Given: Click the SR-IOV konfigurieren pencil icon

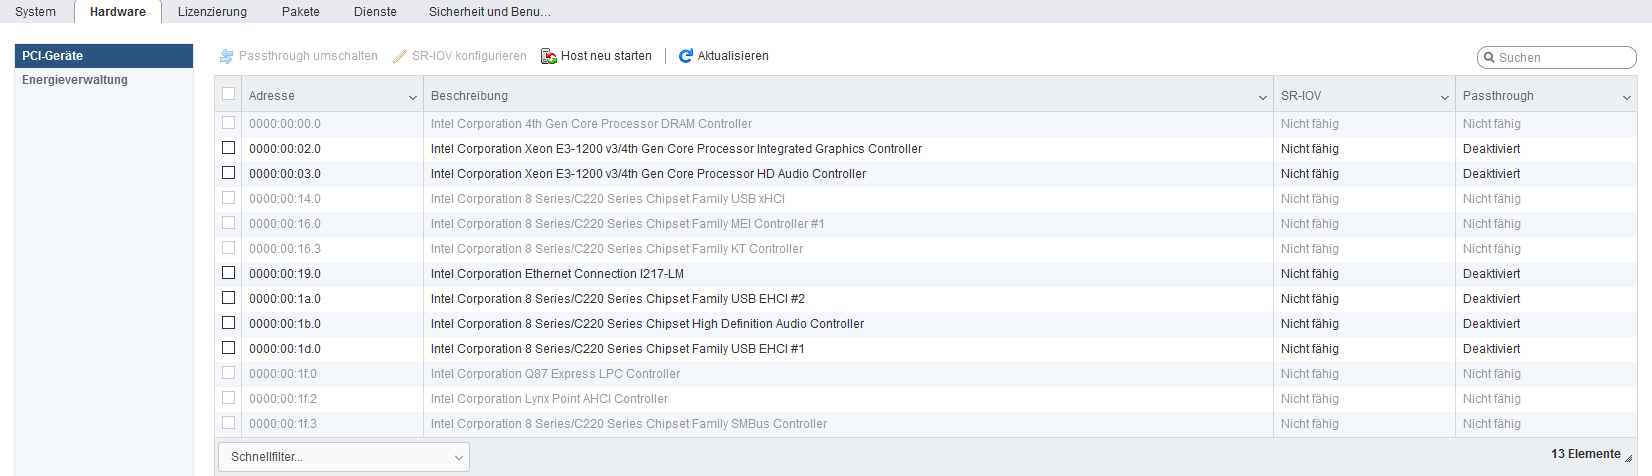Looking at the screenshot, I should pos(400,56).
